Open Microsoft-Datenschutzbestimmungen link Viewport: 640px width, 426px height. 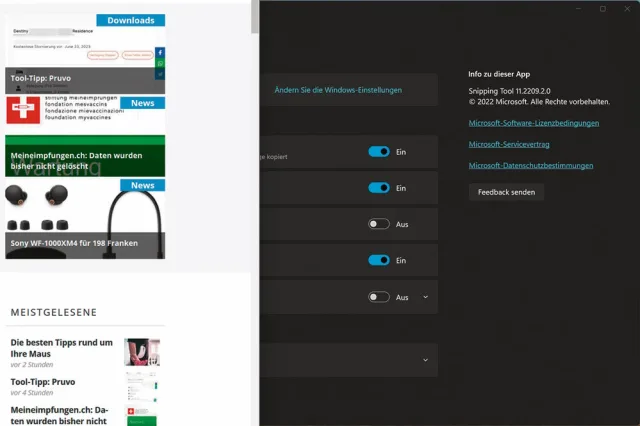531,166
